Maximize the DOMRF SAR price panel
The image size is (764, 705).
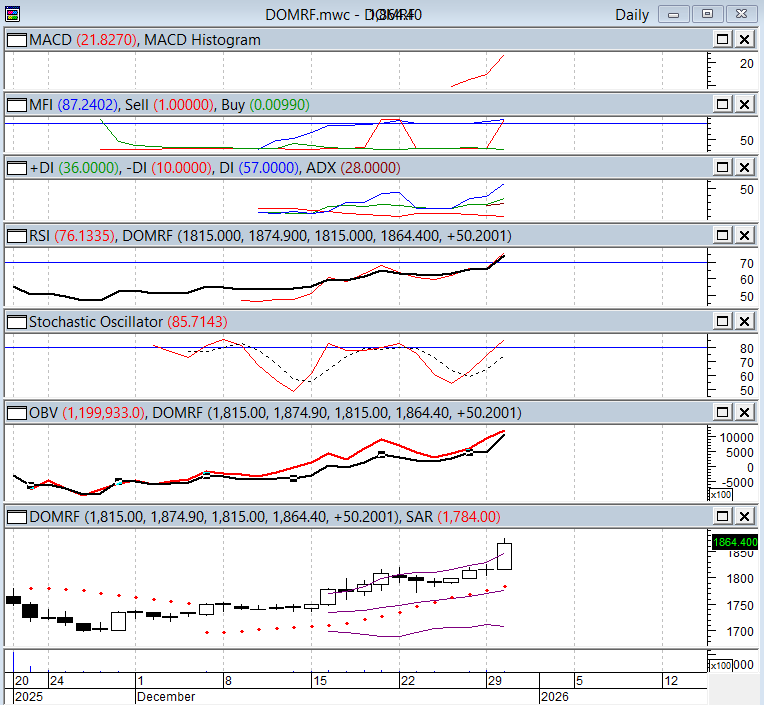[722, 516]
